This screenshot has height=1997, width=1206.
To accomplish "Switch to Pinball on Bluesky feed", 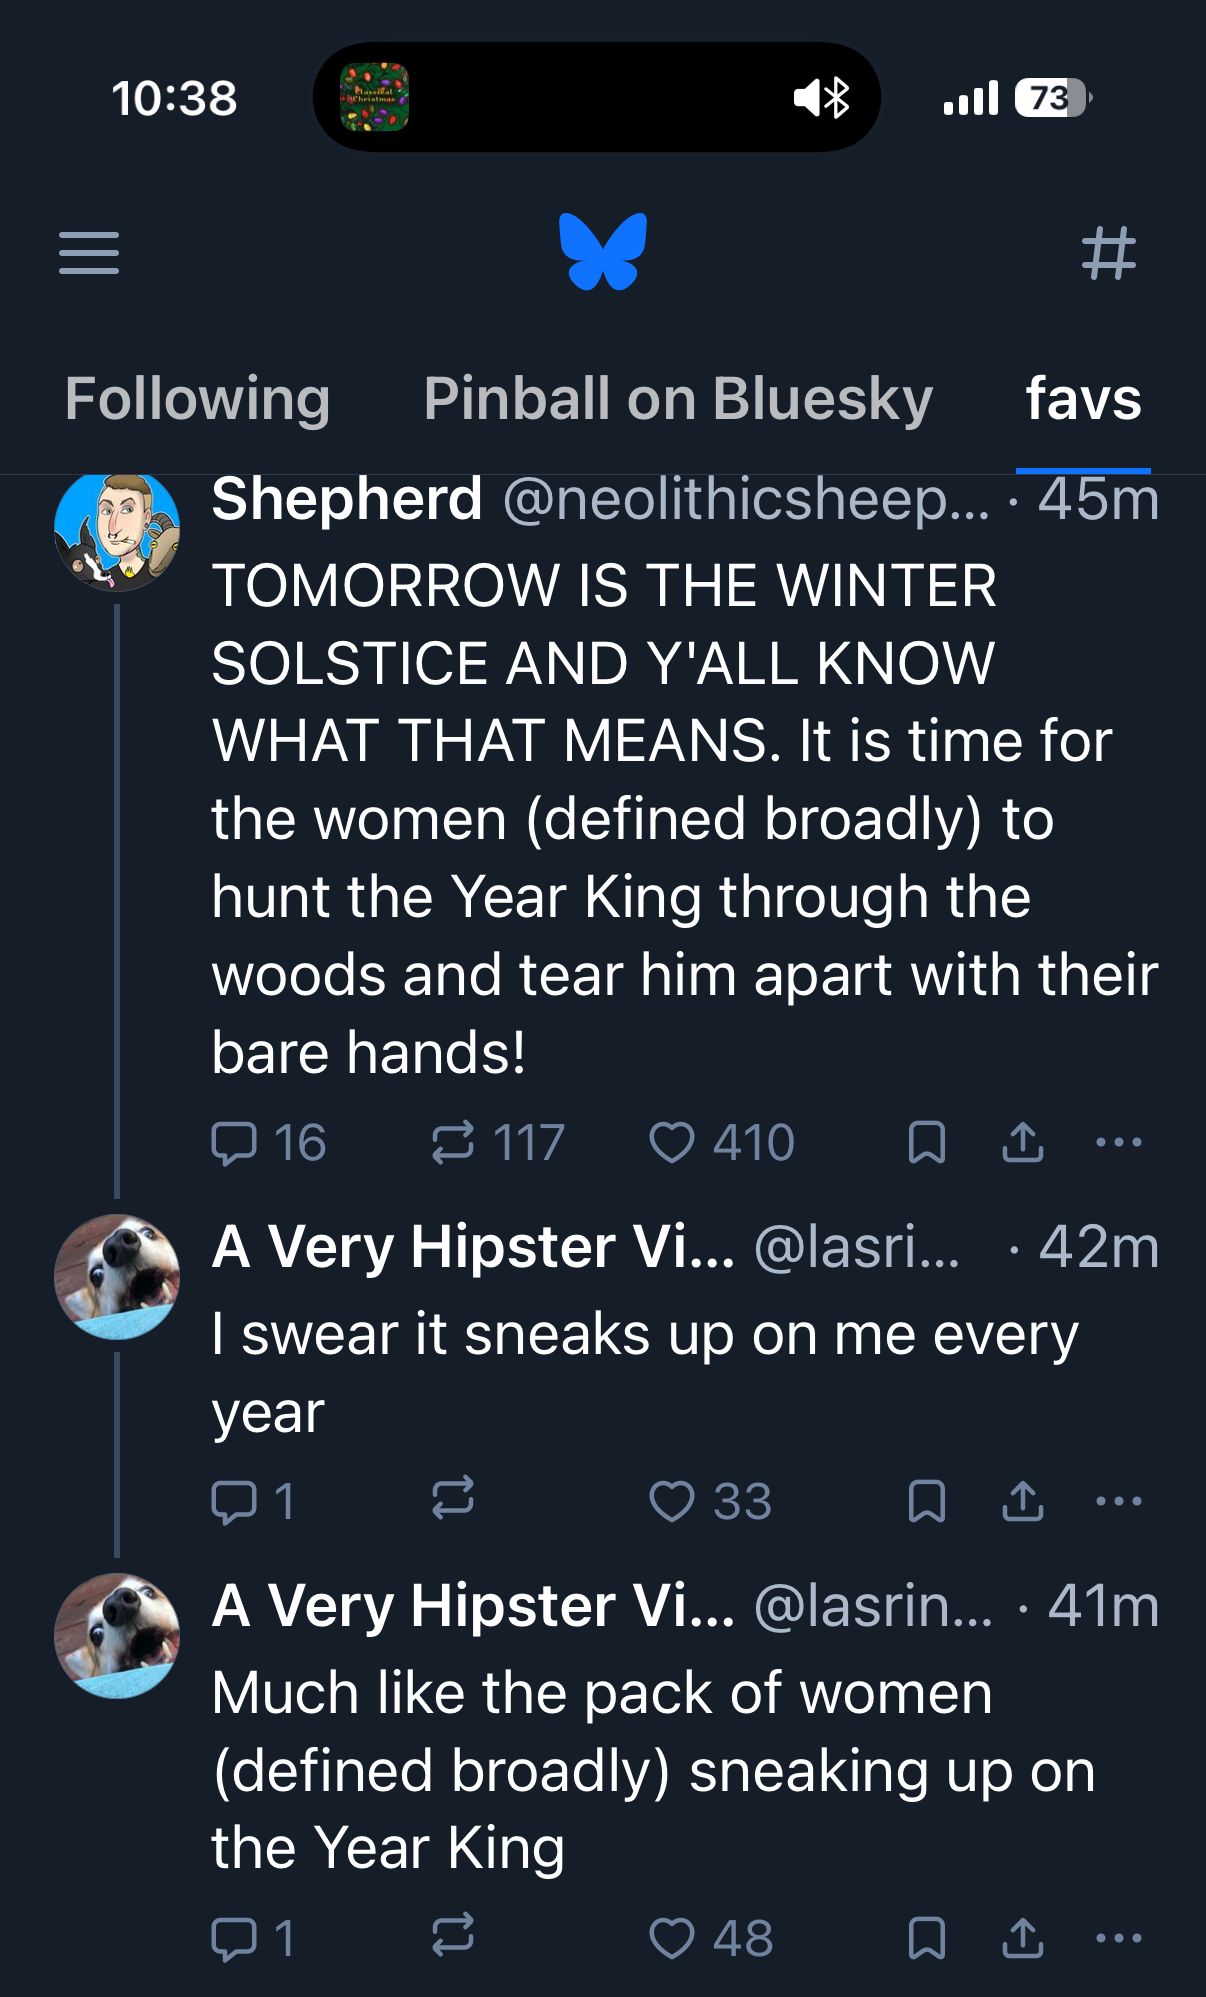I will 678,399.
